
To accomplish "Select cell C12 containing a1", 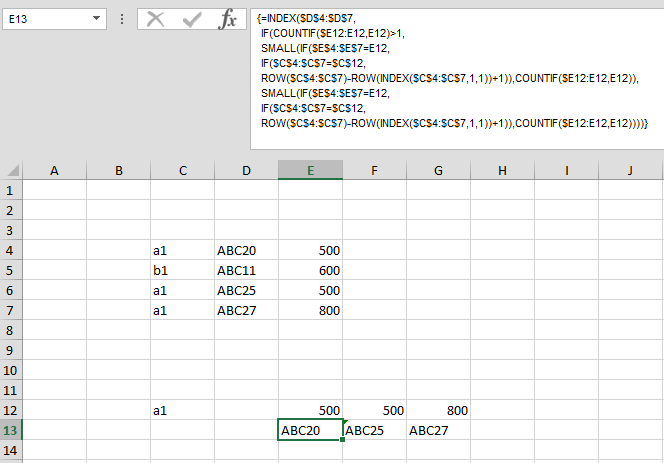I will coord(183,410).
